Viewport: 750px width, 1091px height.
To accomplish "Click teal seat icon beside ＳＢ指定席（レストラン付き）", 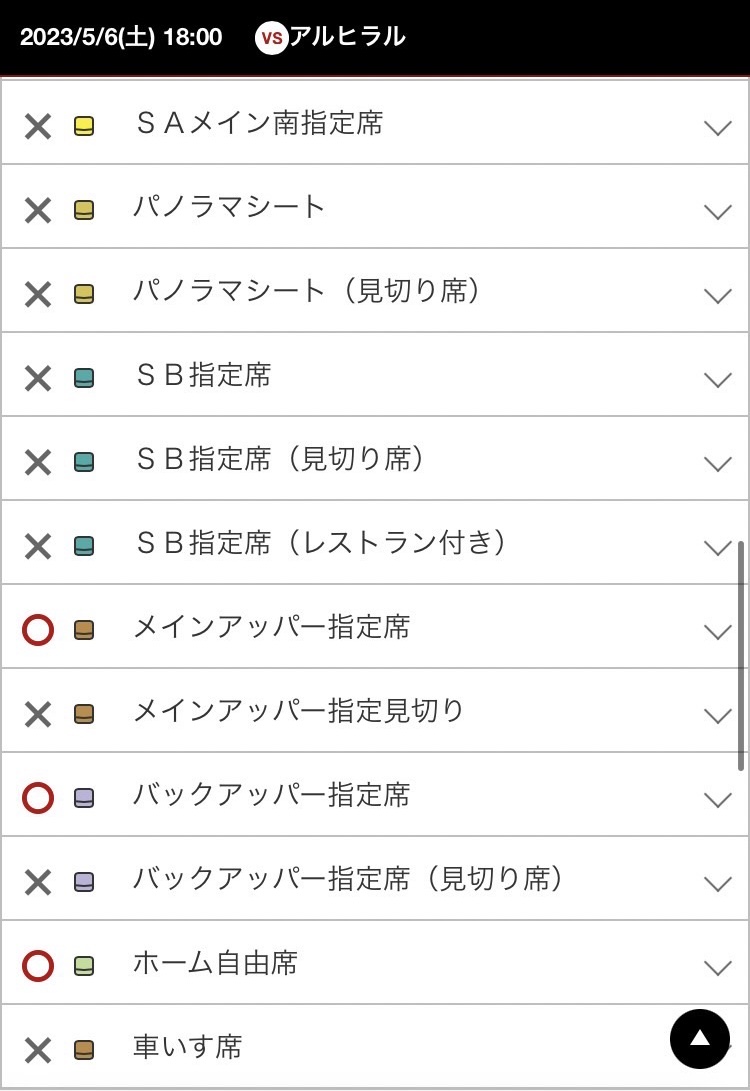I will coord(84,547).
